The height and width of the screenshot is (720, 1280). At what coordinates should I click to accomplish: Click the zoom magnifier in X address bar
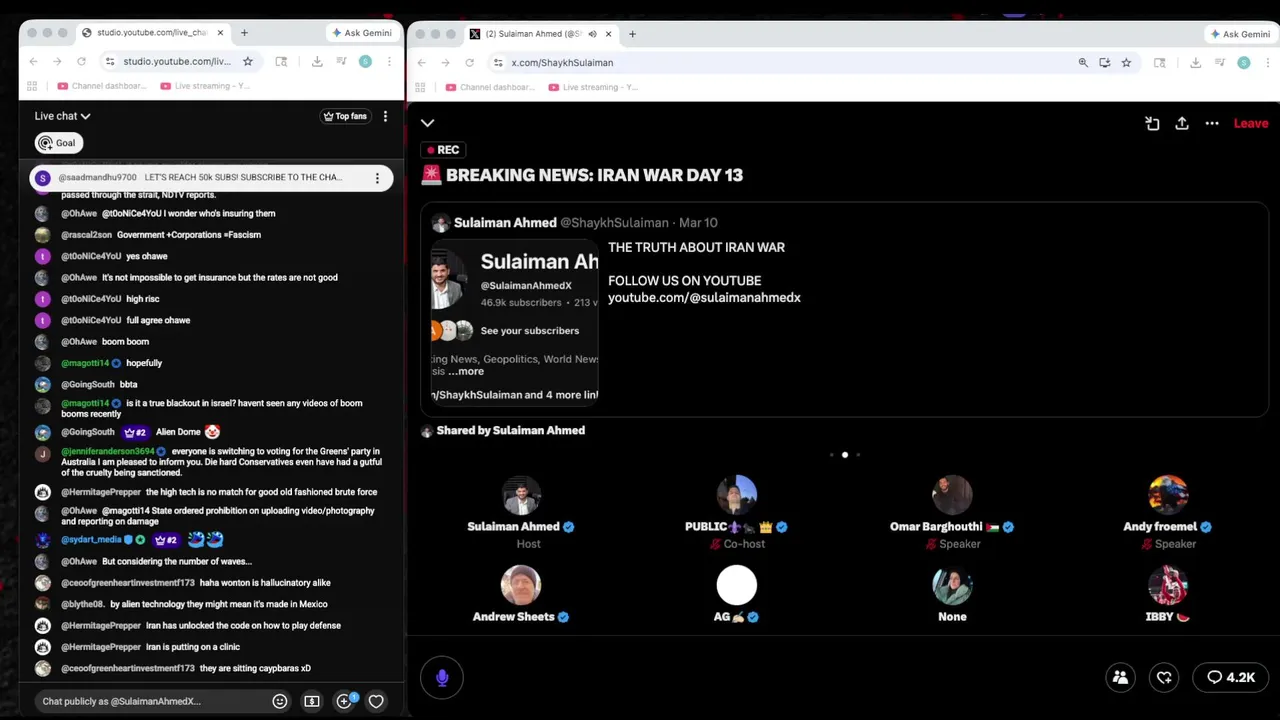[1083, 62]
